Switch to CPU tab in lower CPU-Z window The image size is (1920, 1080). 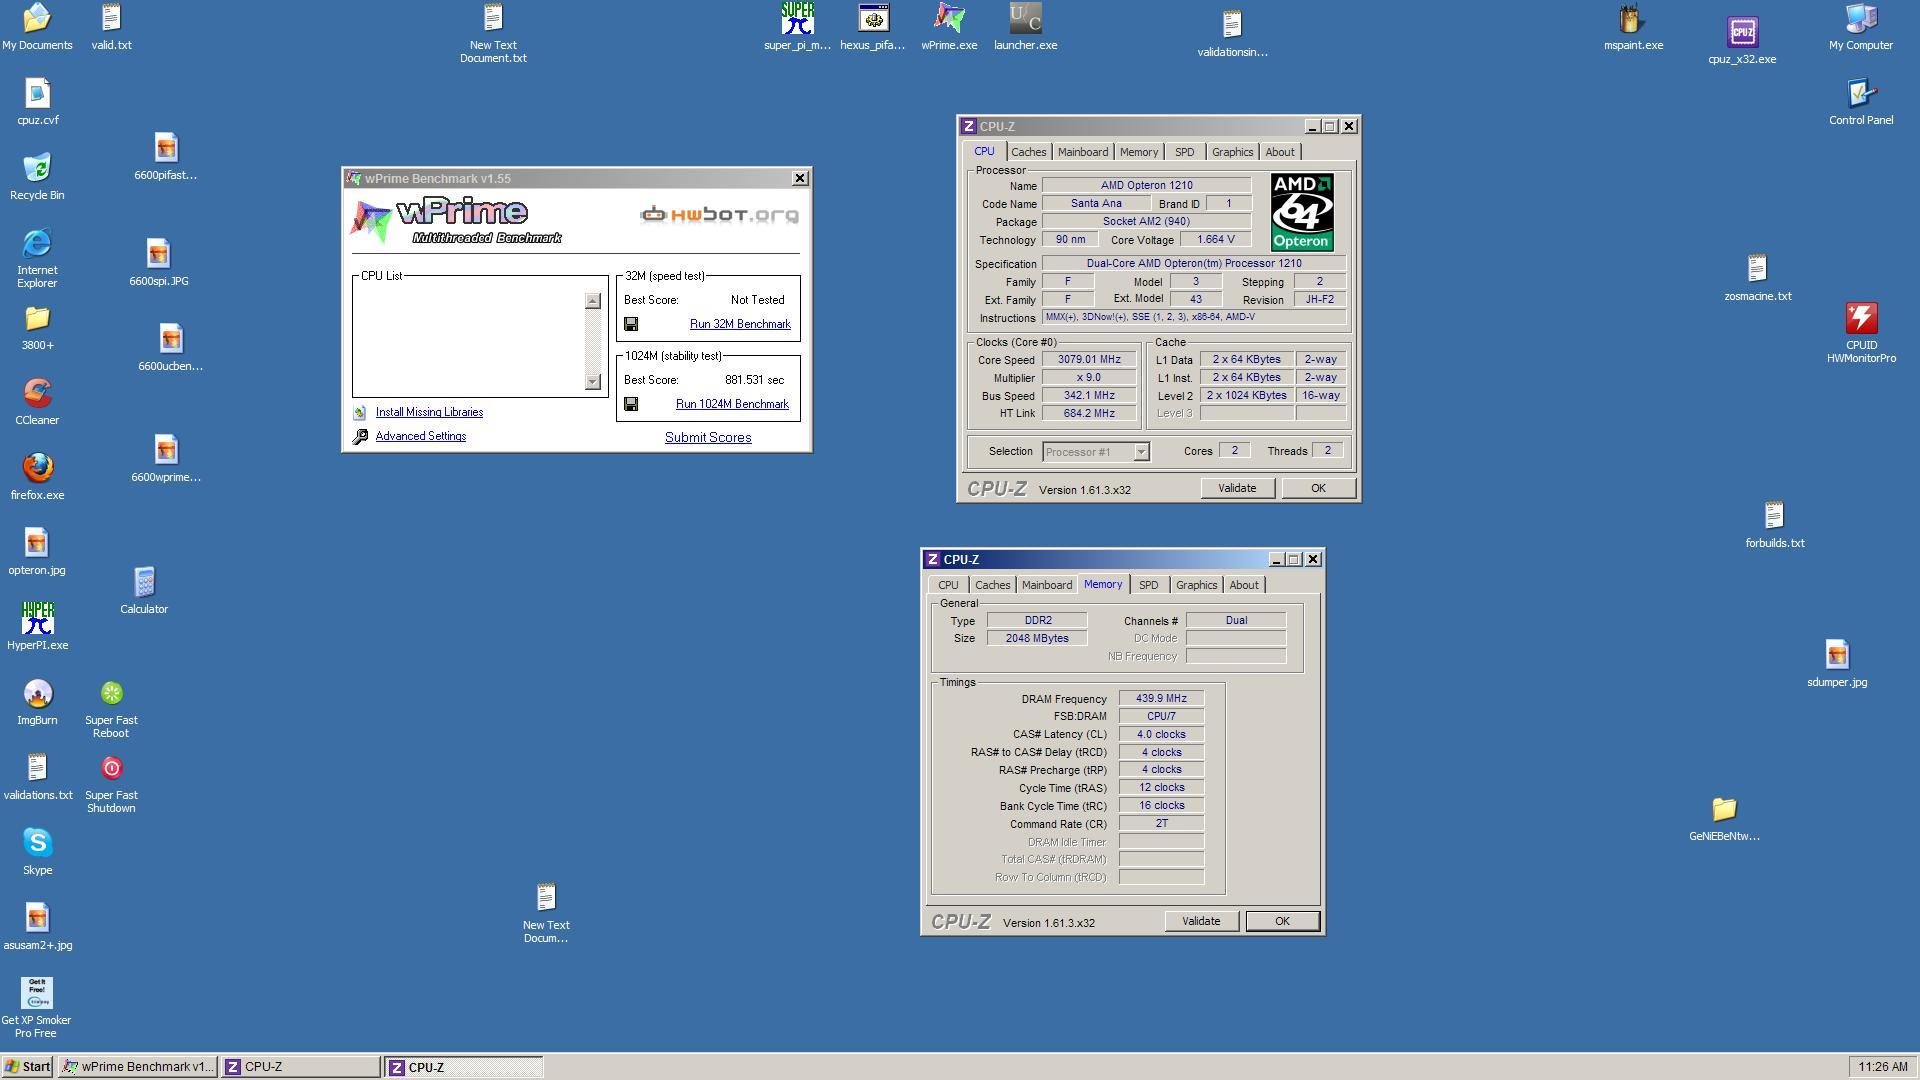[x=948, y=585]
